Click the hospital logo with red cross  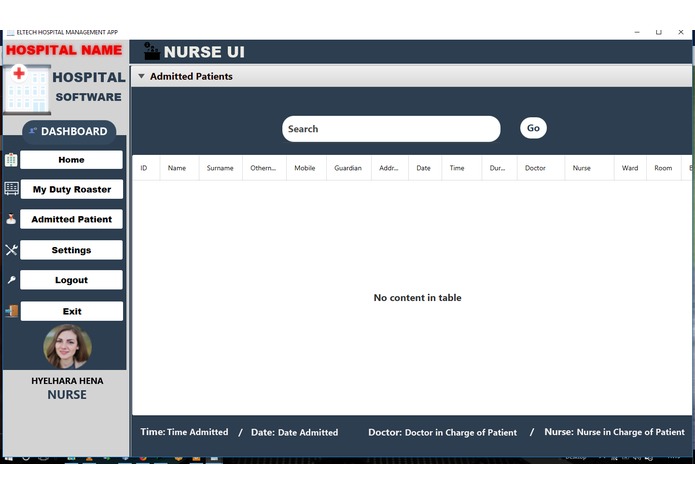click(27, 90)
